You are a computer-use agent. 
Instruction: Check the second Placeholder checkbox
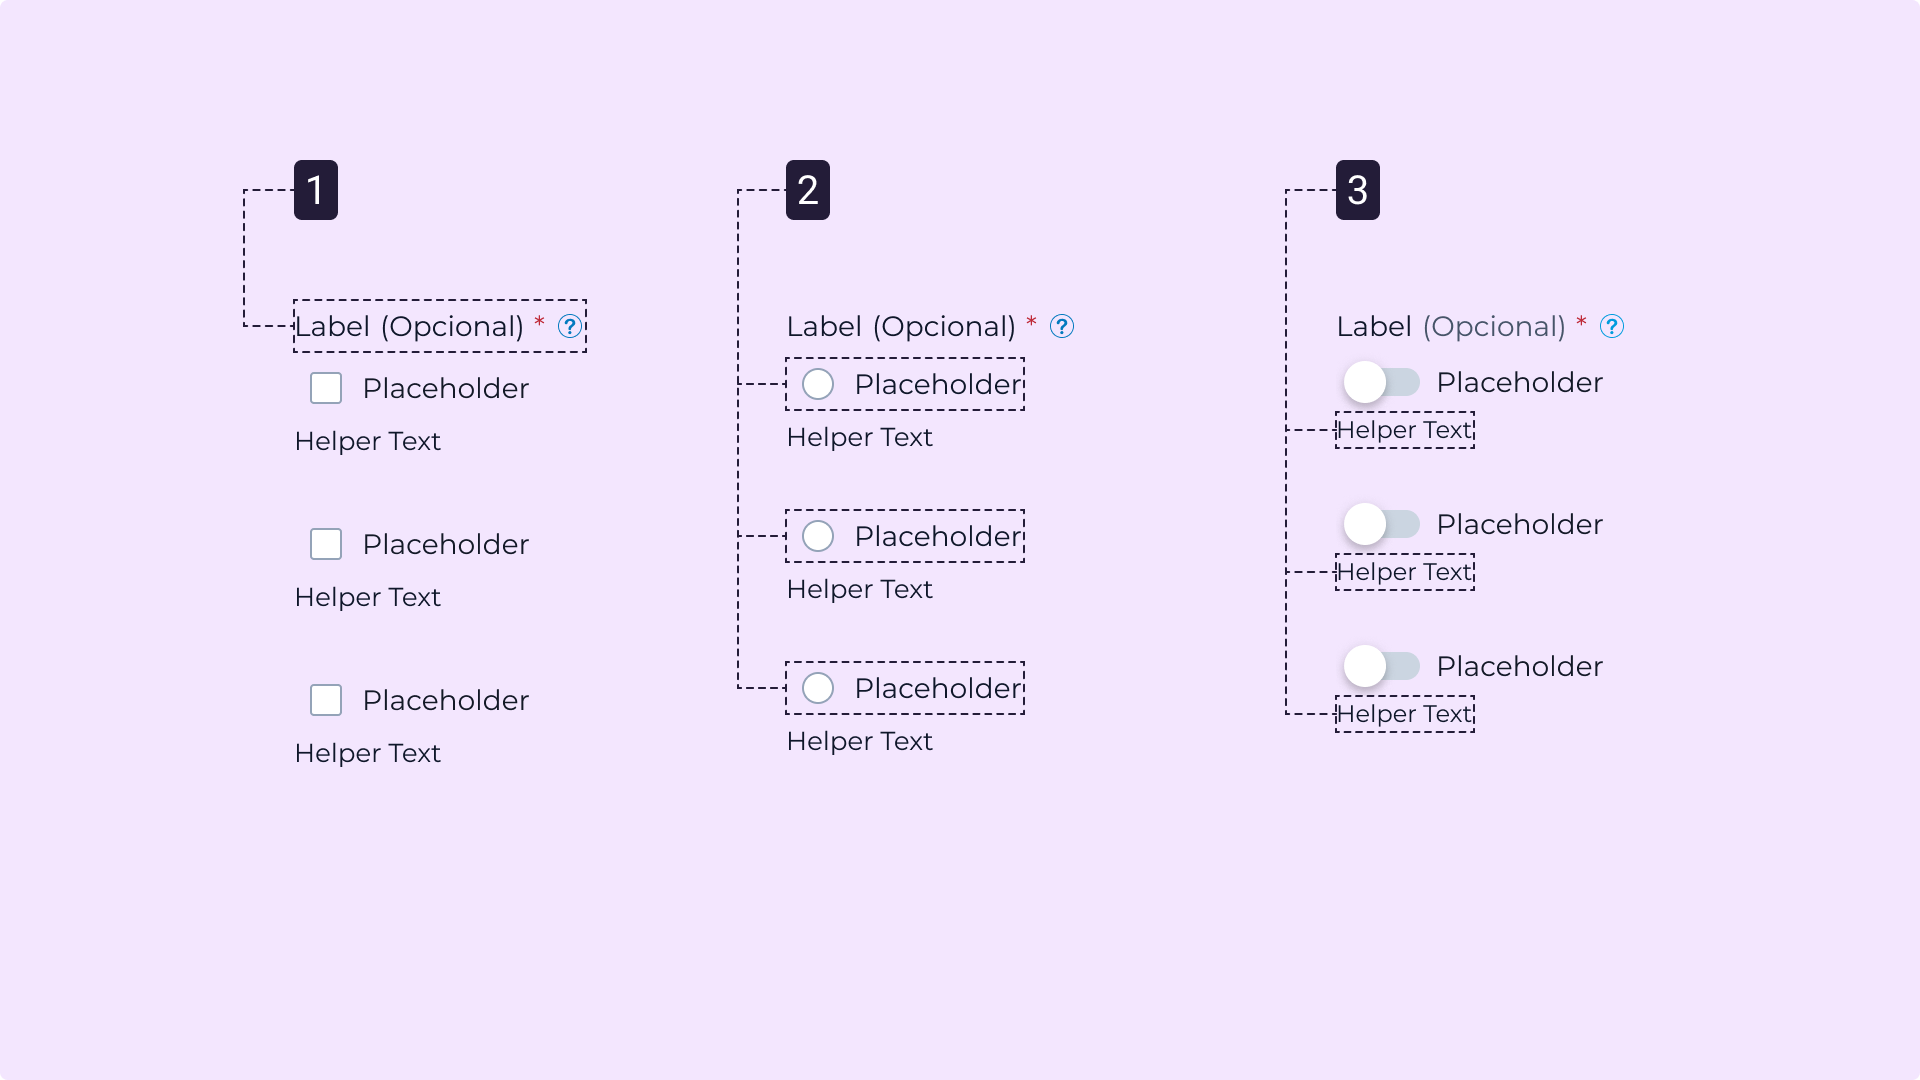click(326, 544)
